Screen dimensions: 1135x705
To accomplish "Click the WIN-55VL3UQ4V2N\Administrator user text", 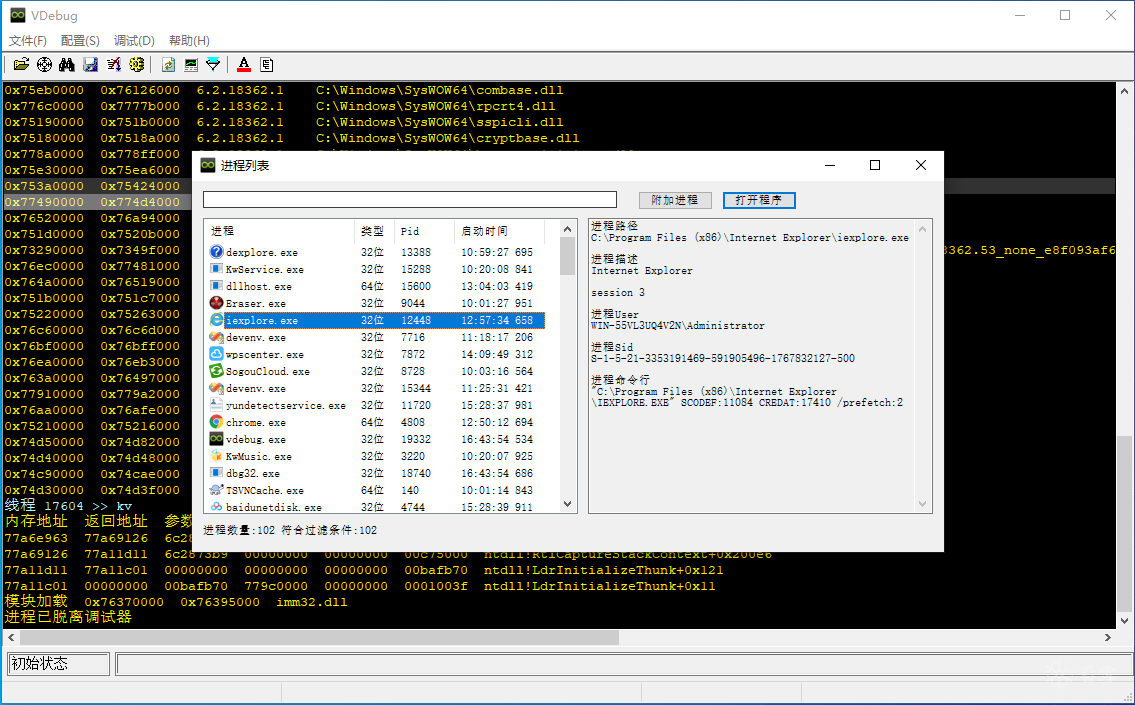I will pos(678,326).
